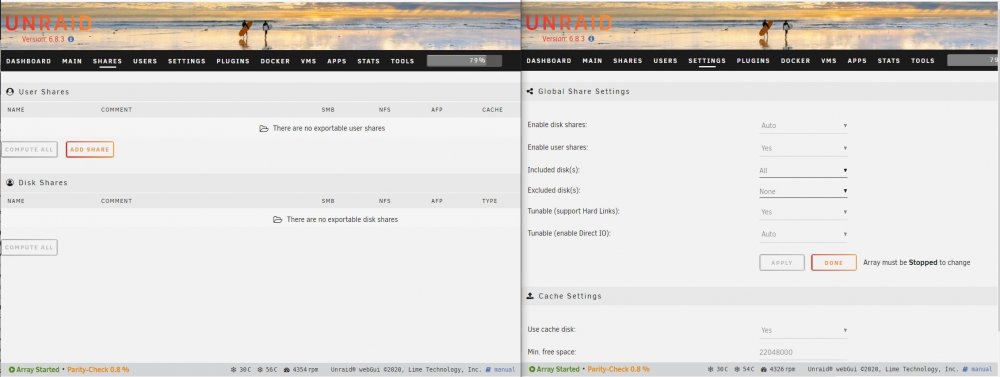Click Cache column header in User Shares
Viewport: 1000px width, 377px height.
point(492,110)
